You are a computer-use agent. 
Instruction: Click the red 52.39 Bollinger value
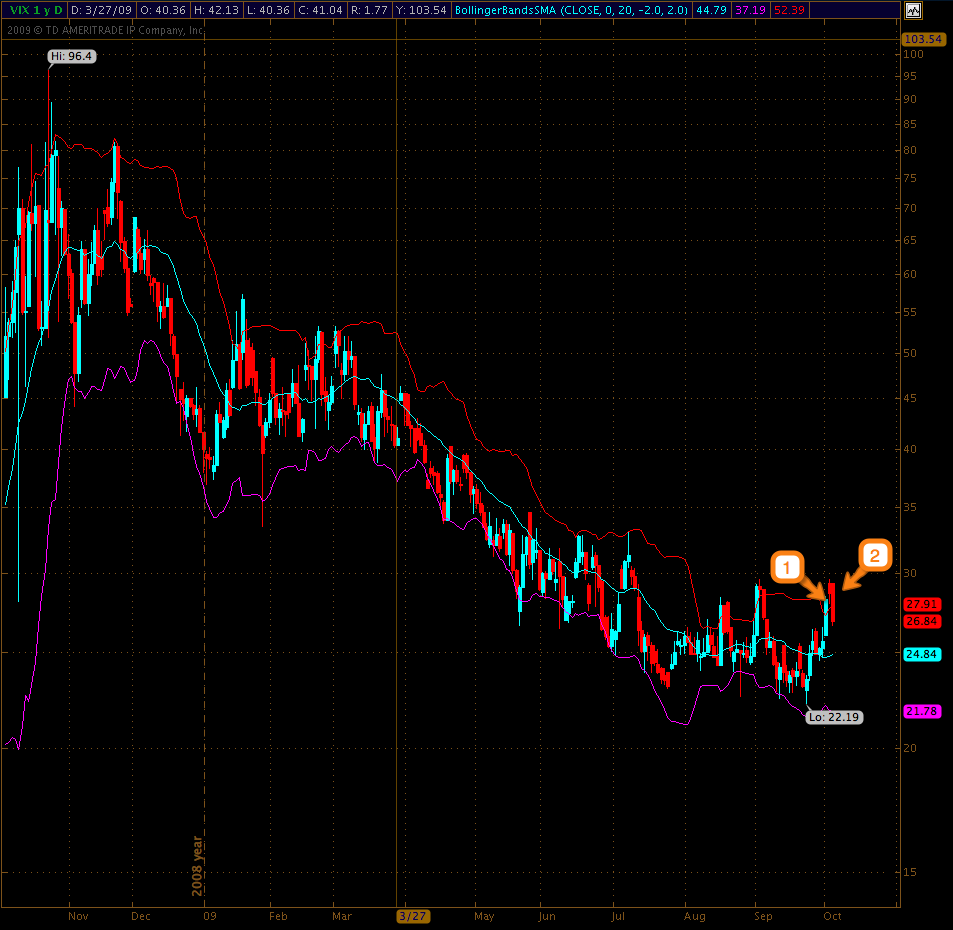pyautogui.click(x=786, y=10)
